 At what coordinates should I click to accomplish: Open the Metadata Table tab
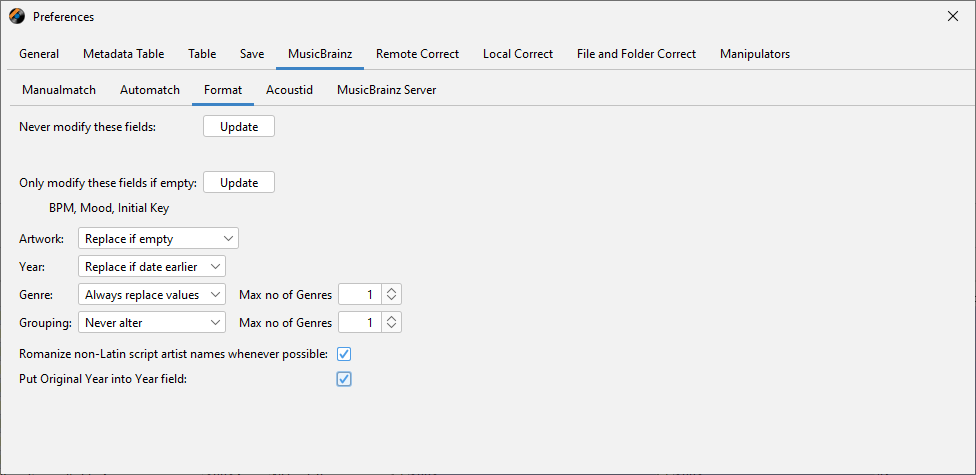123,54
